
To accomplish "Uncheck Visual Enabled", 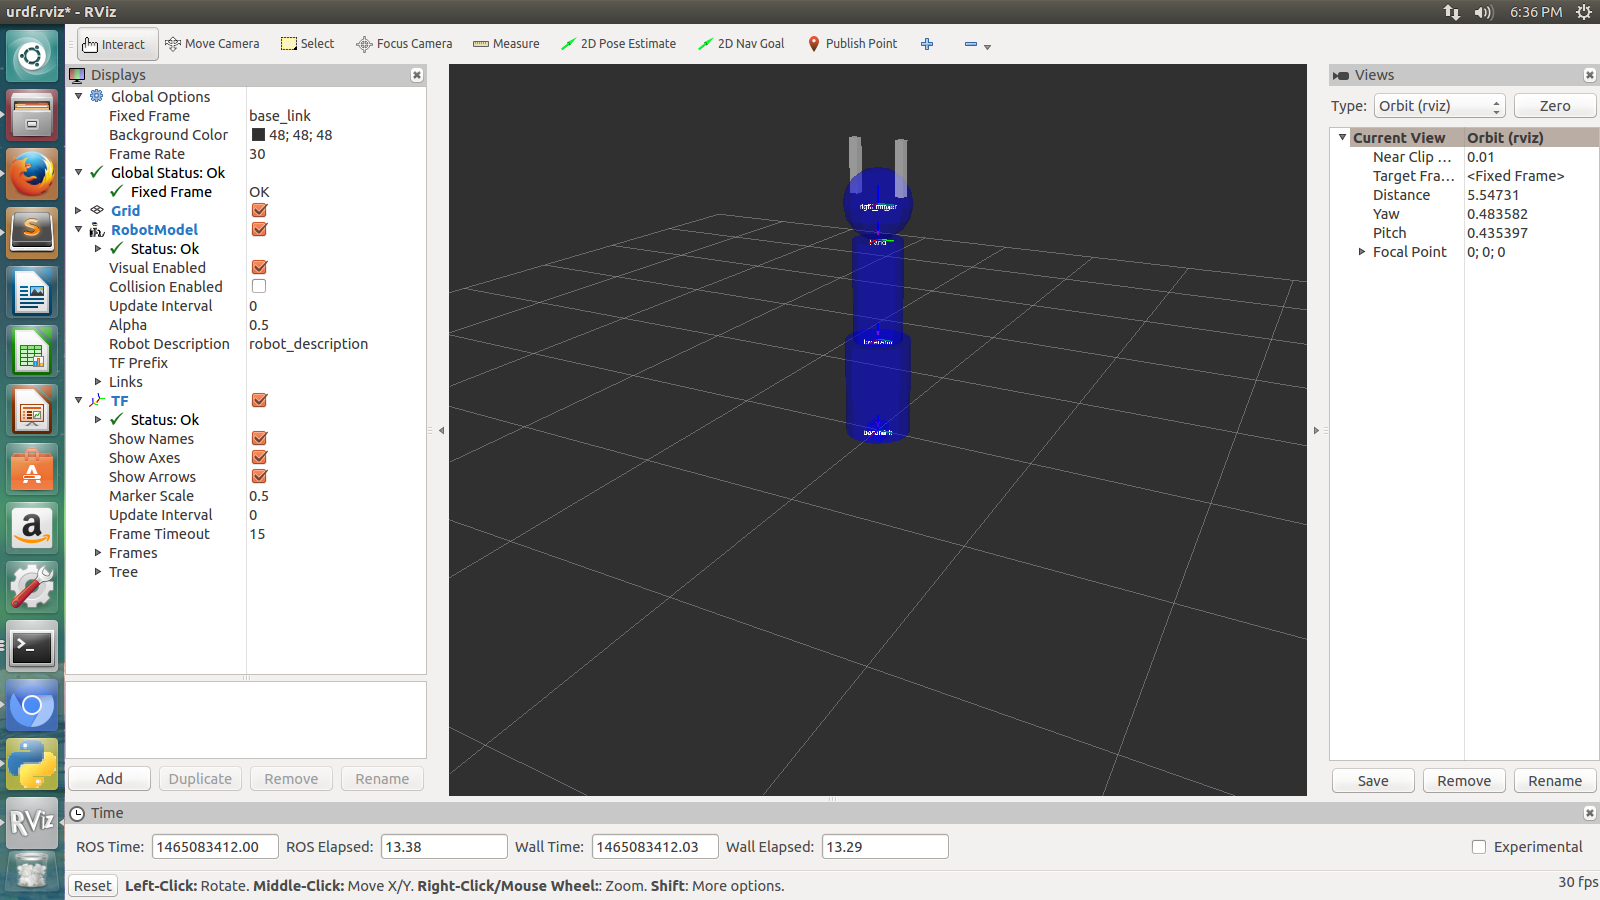I will click(x=259, y=267).
